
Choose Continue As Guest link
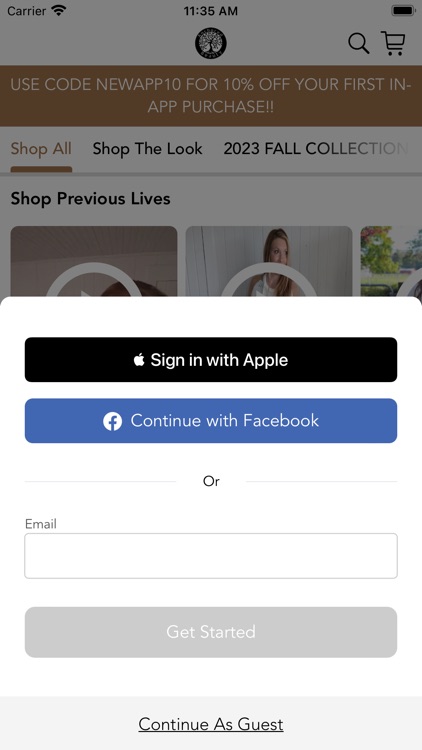click(x=211, y=724)
